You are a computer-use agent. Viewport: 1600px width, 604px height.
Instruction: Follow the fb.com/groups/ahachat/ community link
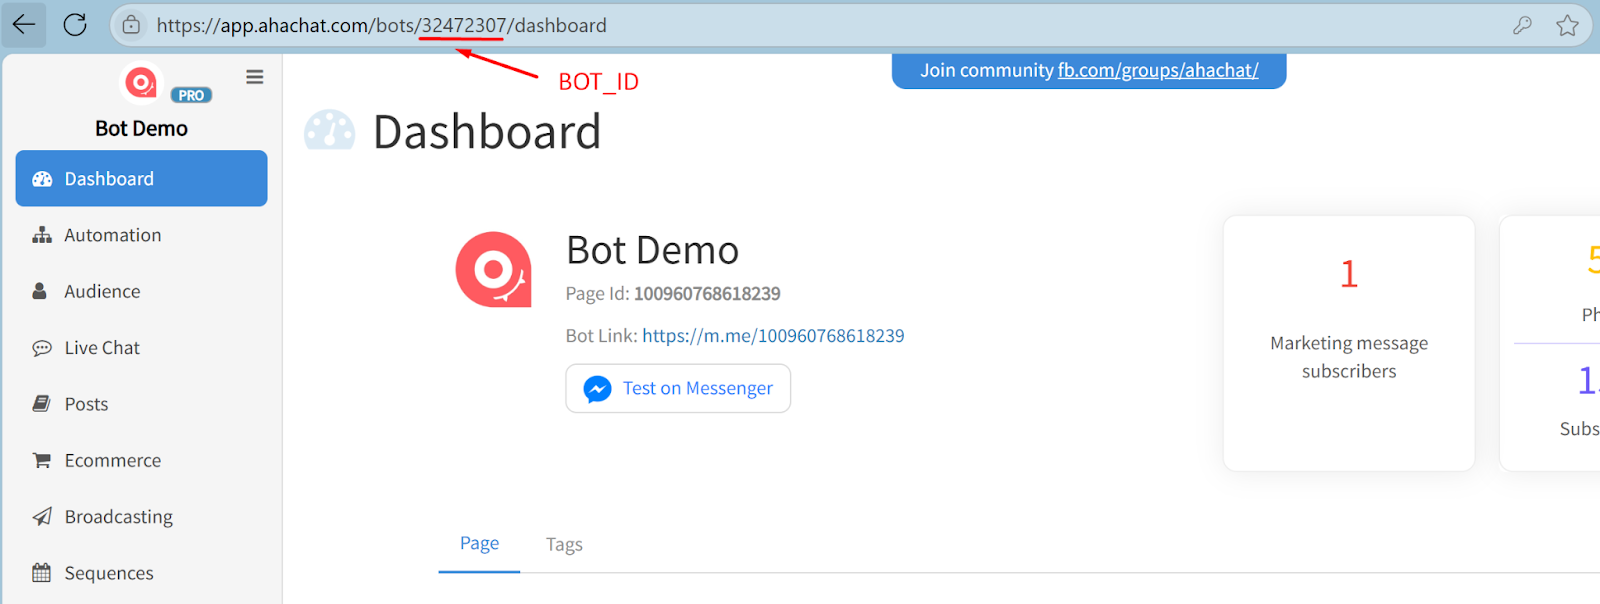point(1158,70)
